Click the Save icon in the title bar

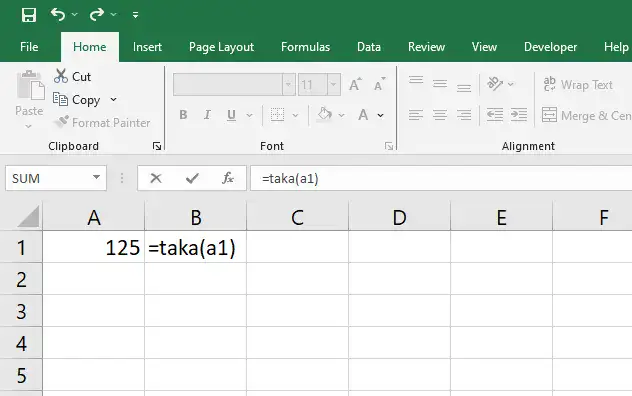(x=29, y=15)
